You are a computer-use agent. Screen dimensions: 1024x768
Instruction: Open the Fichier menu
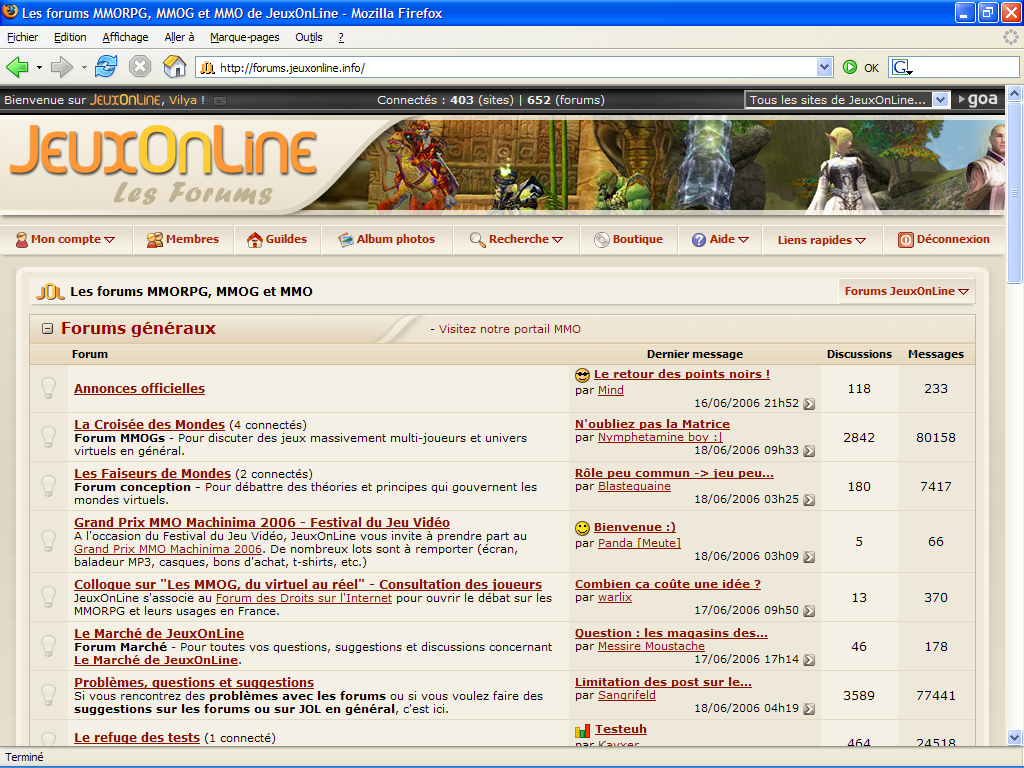pyautogui.click(x=22, y=37)
